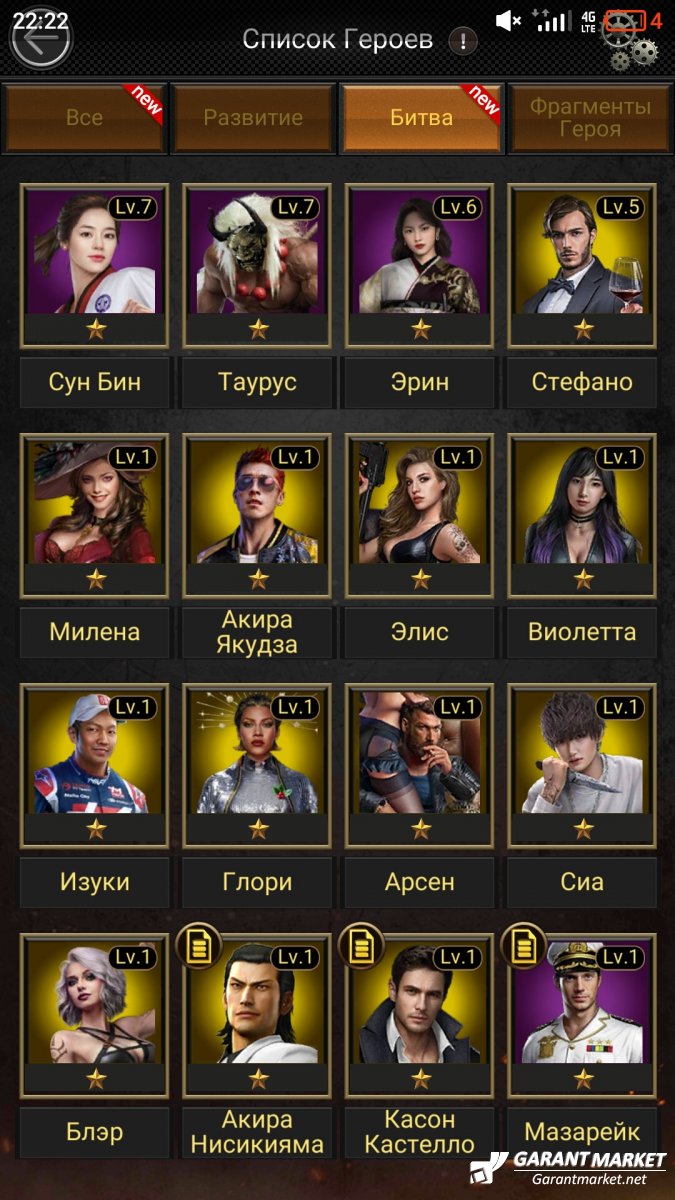Select the Эрин hero card
Image resolution: width=675 pixels, height=1200 pixels.
coord(420,266)
